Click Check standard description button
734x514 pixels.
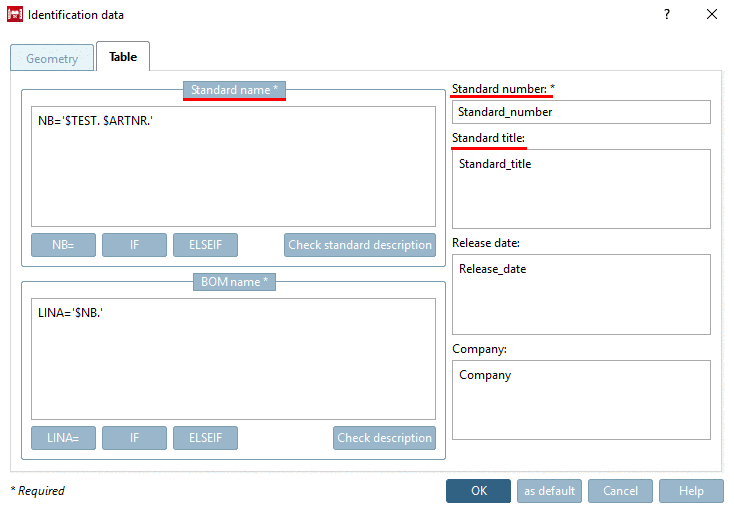(360, 245)
